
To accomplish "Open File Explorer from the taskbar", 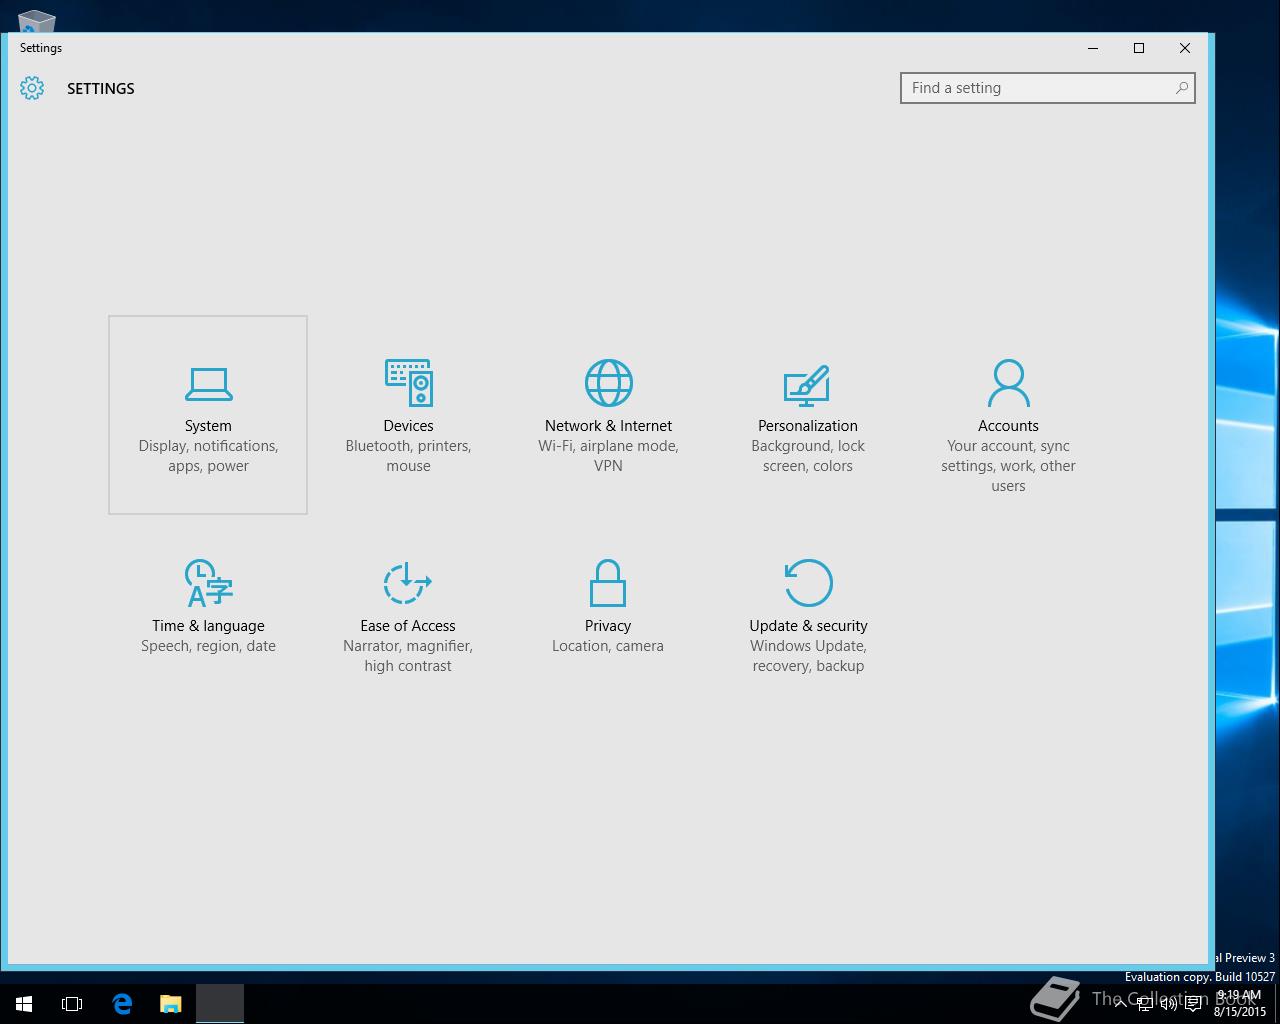I will [x=171, y=1004].
